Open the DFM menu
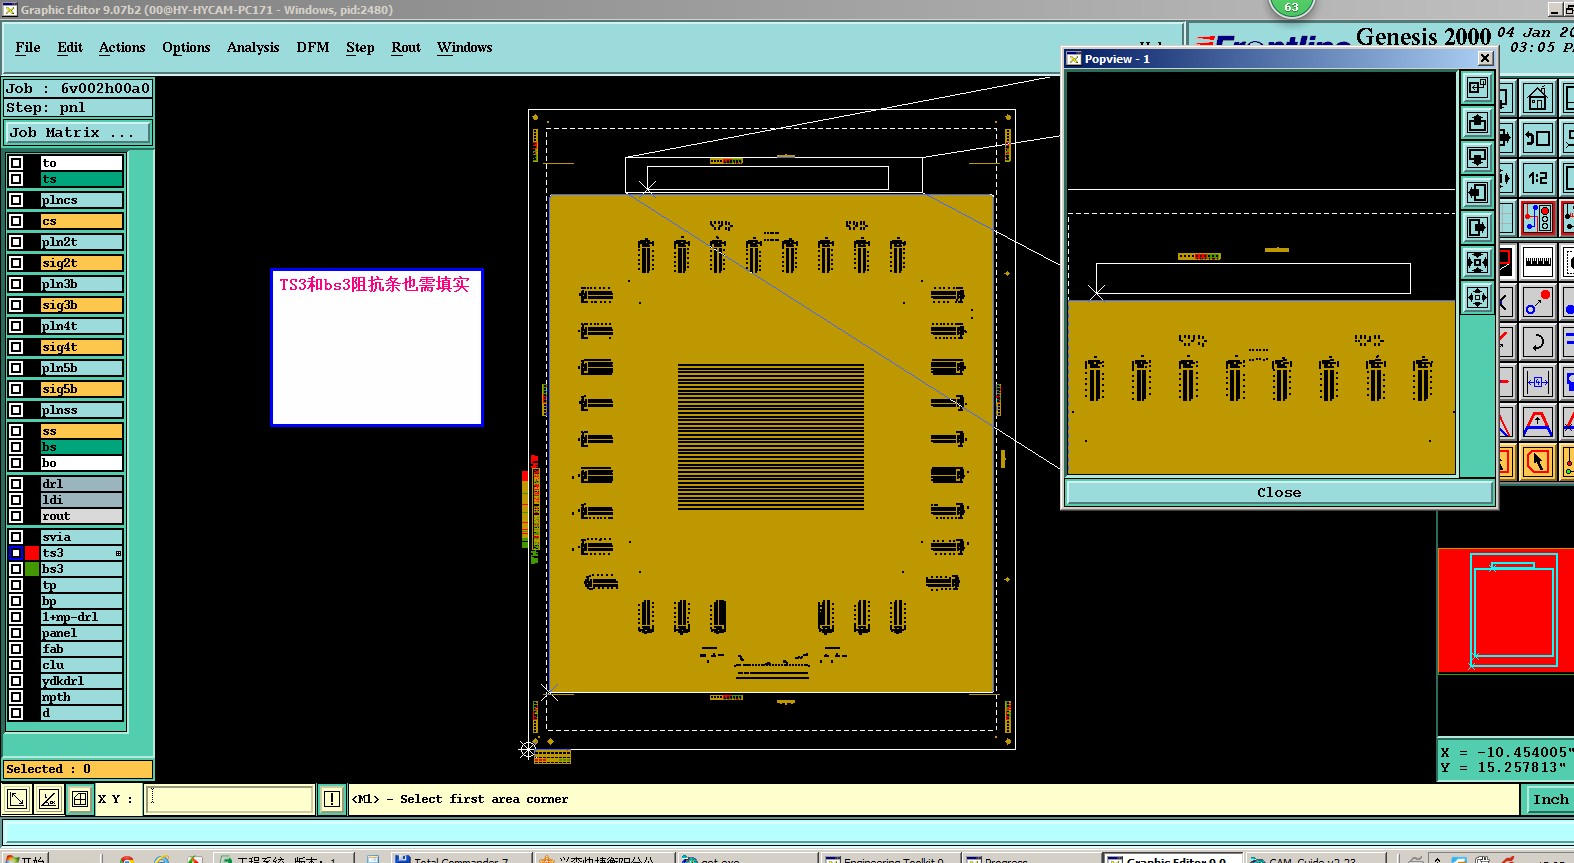1574x863 pixels. point(313,47)
